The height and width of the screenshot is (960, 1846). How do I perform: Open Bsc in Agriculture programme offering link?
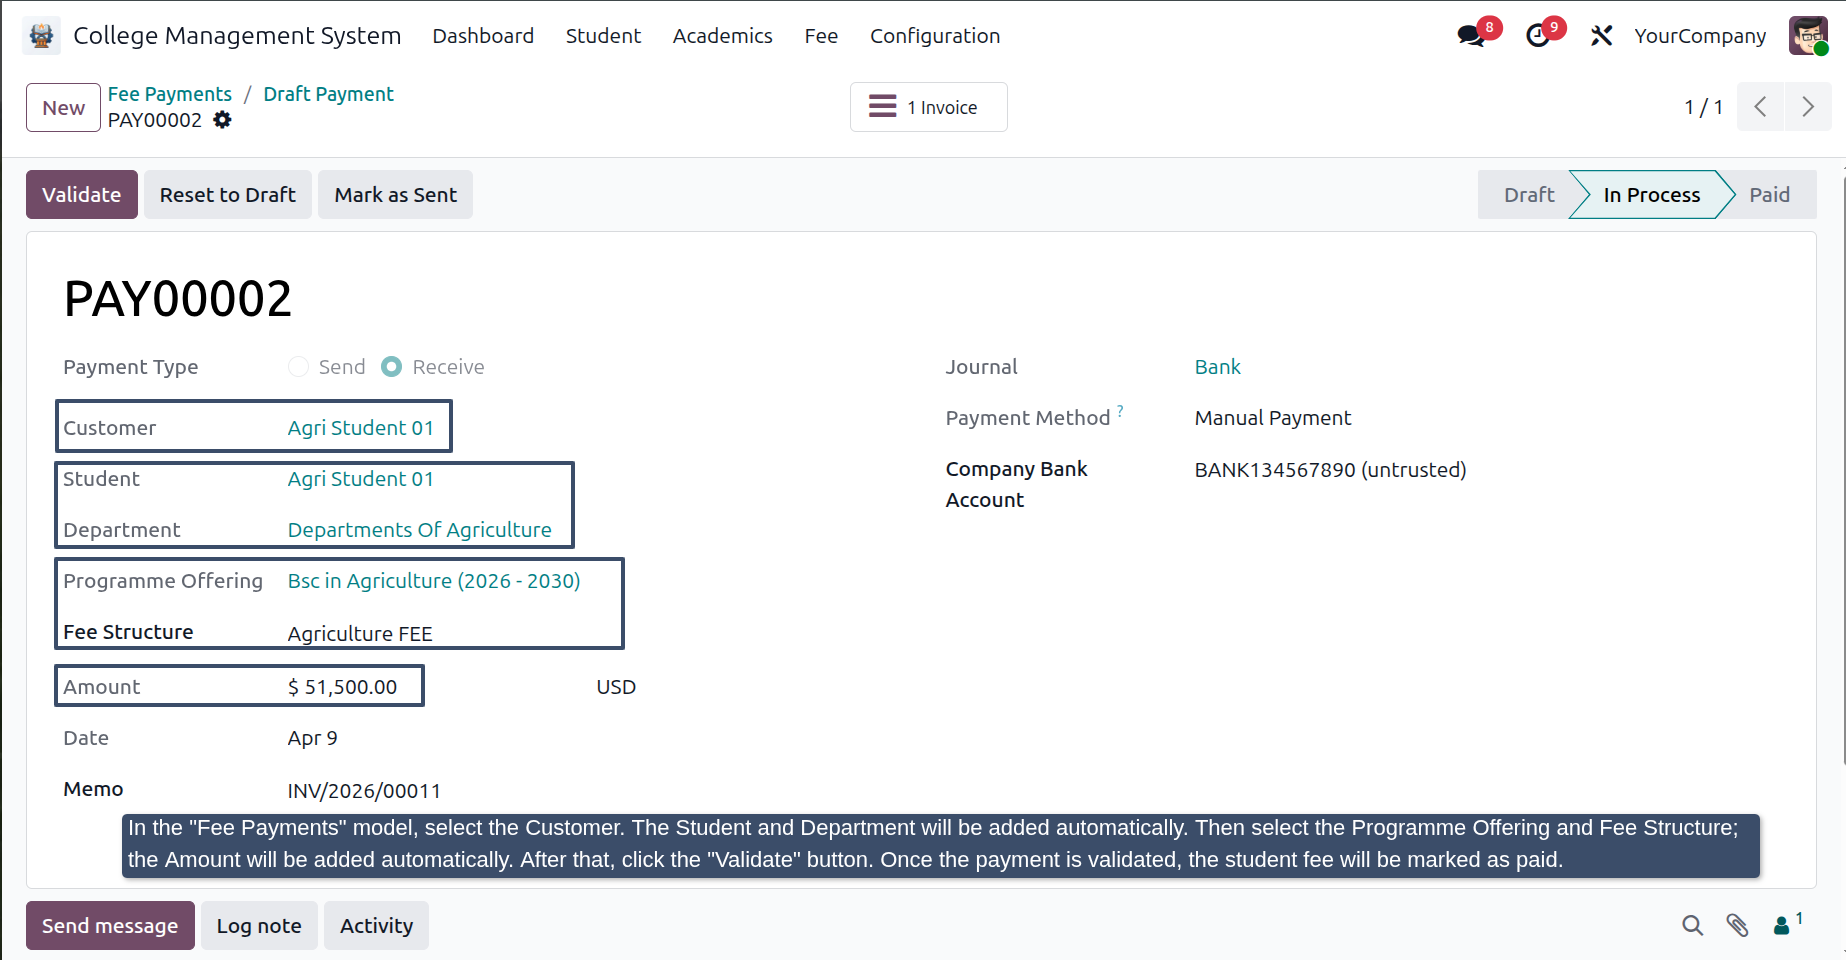[x=434, y=581]
